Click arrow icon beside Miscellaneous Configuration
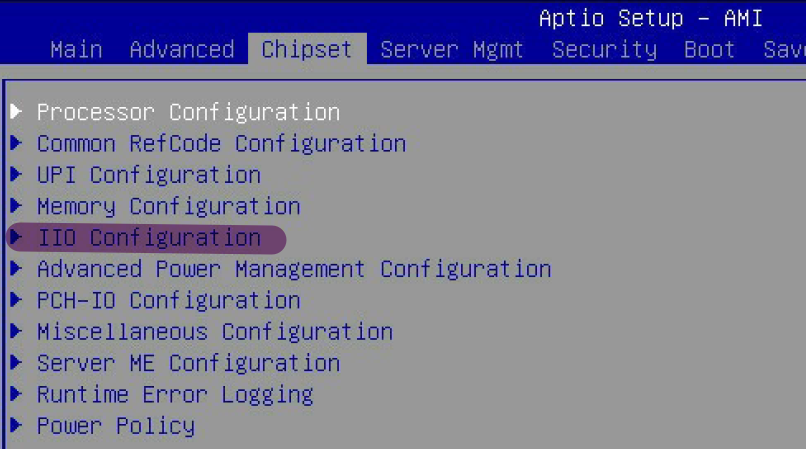Screen dimensions: 806x449 [16, 331]
